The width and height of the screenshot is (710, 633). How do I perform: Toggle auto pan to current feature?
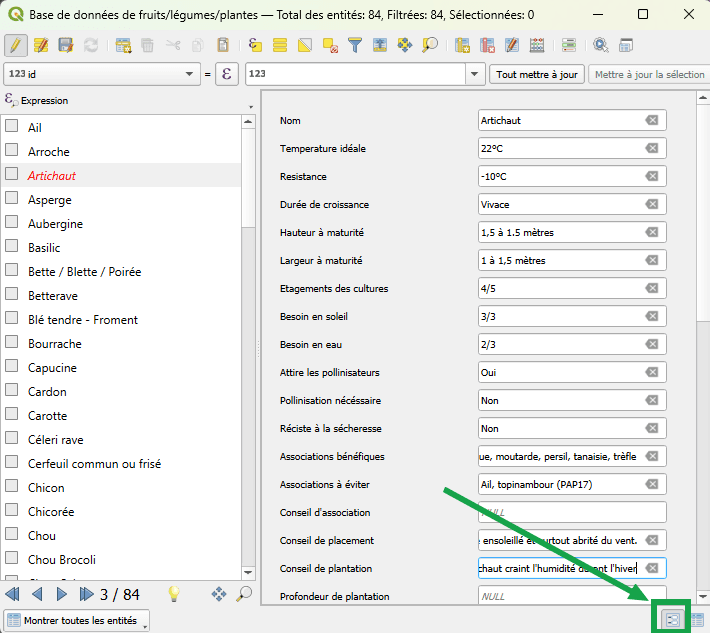tap(219, 594)
